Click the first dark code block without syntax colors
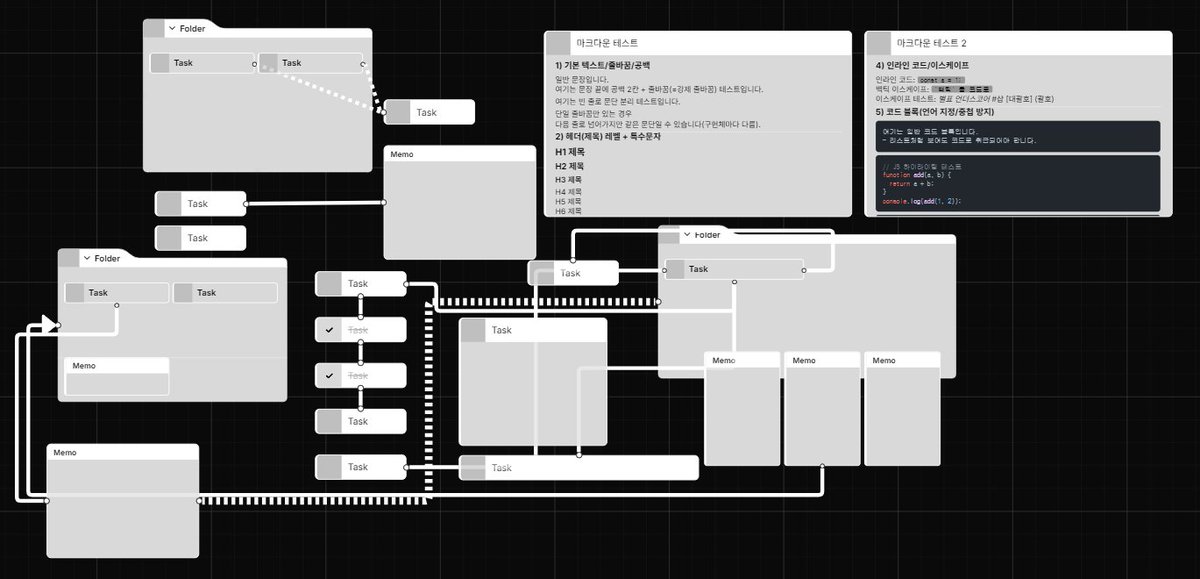Viewport: 1200px width, 579px height. click(x=1018, y=136)
